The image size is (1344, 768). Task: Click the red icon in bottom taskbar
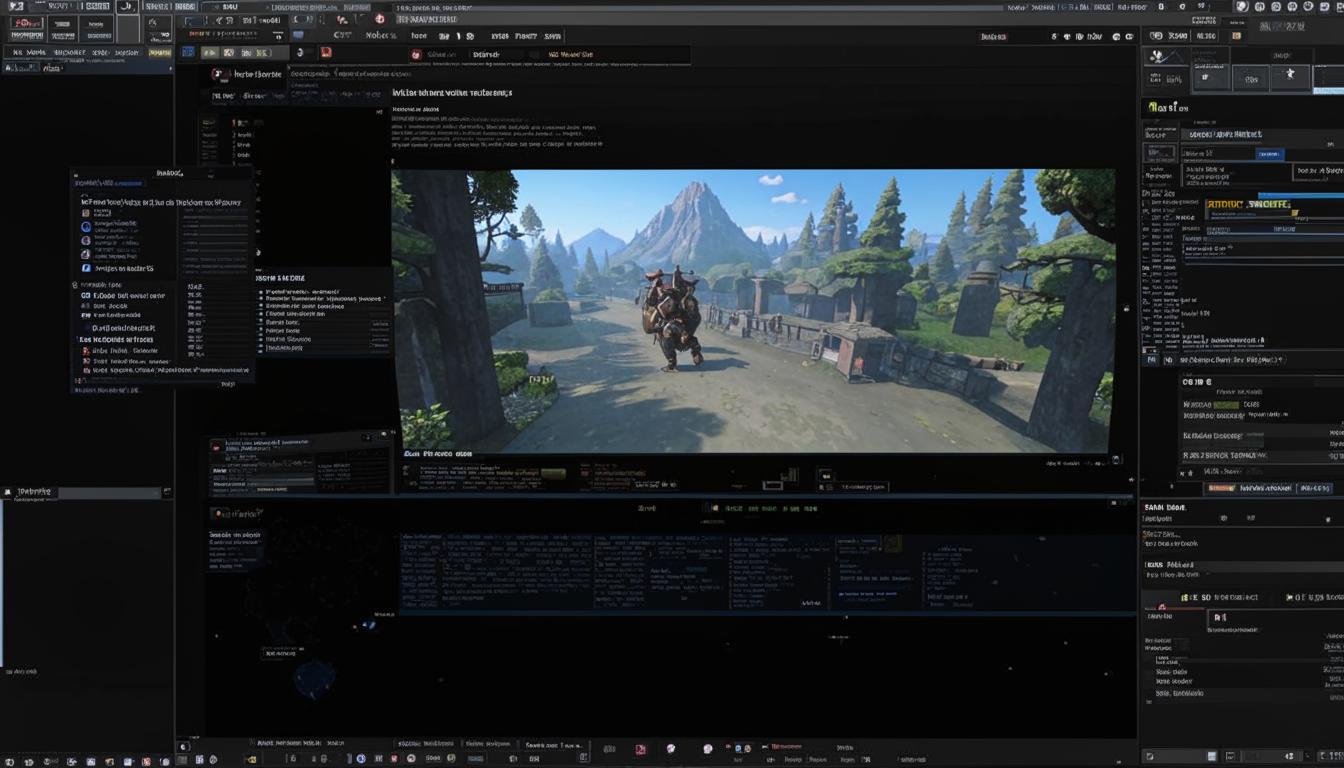point(640,748)
